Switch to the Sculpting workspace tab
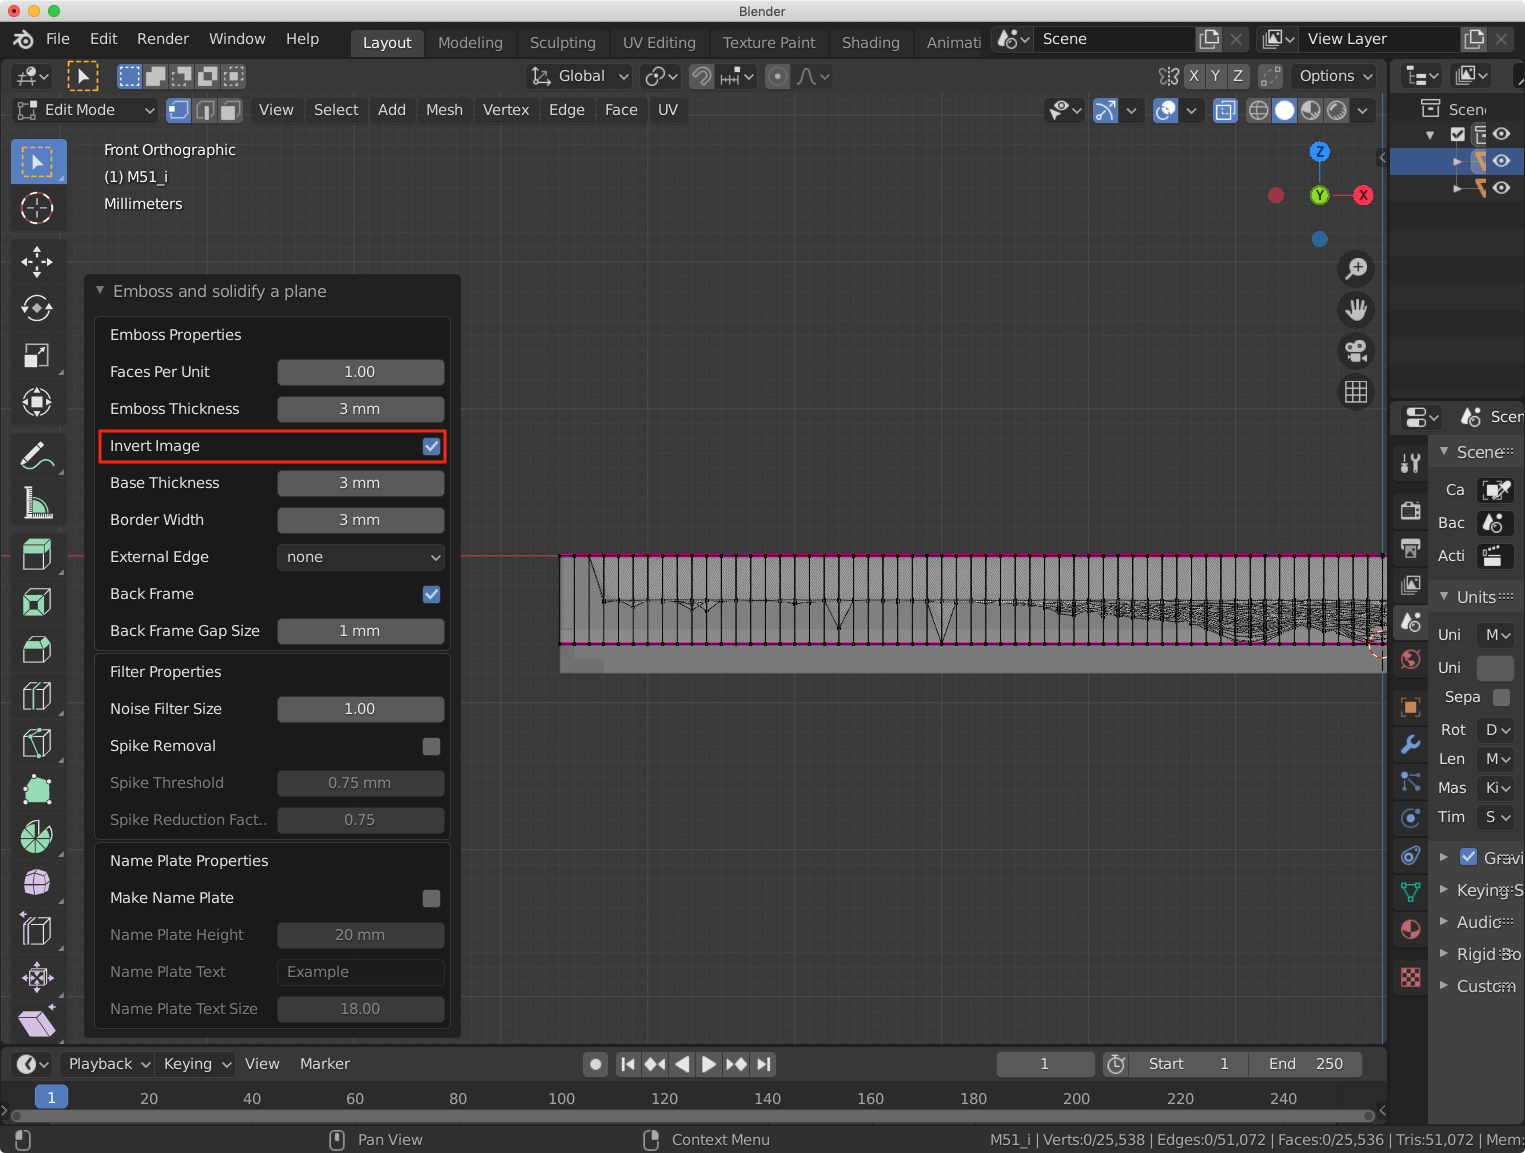 pos(562,42)
